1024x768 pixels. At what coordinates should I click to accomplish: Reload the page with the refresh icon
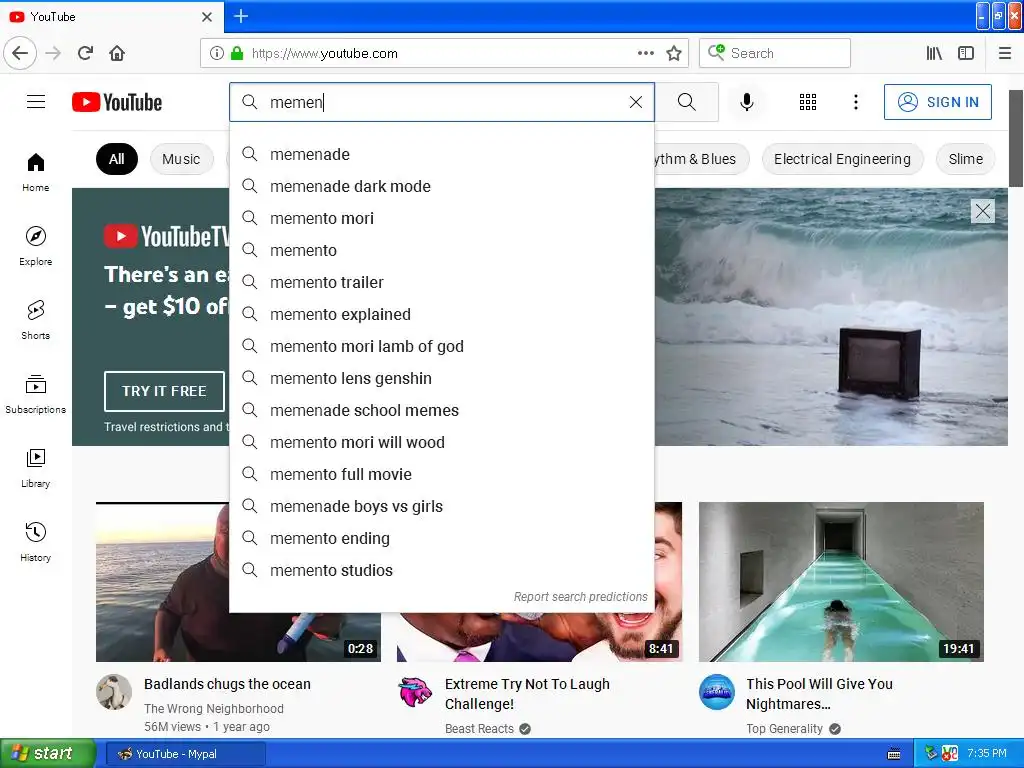click(86, 53)
